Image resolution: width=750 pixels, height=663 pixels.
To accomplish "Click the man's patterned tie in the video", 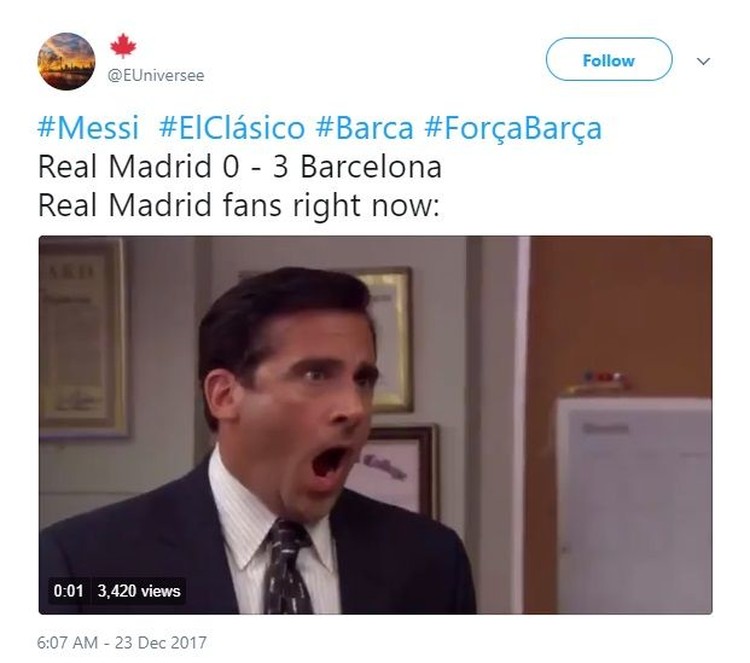I will 287,568.
